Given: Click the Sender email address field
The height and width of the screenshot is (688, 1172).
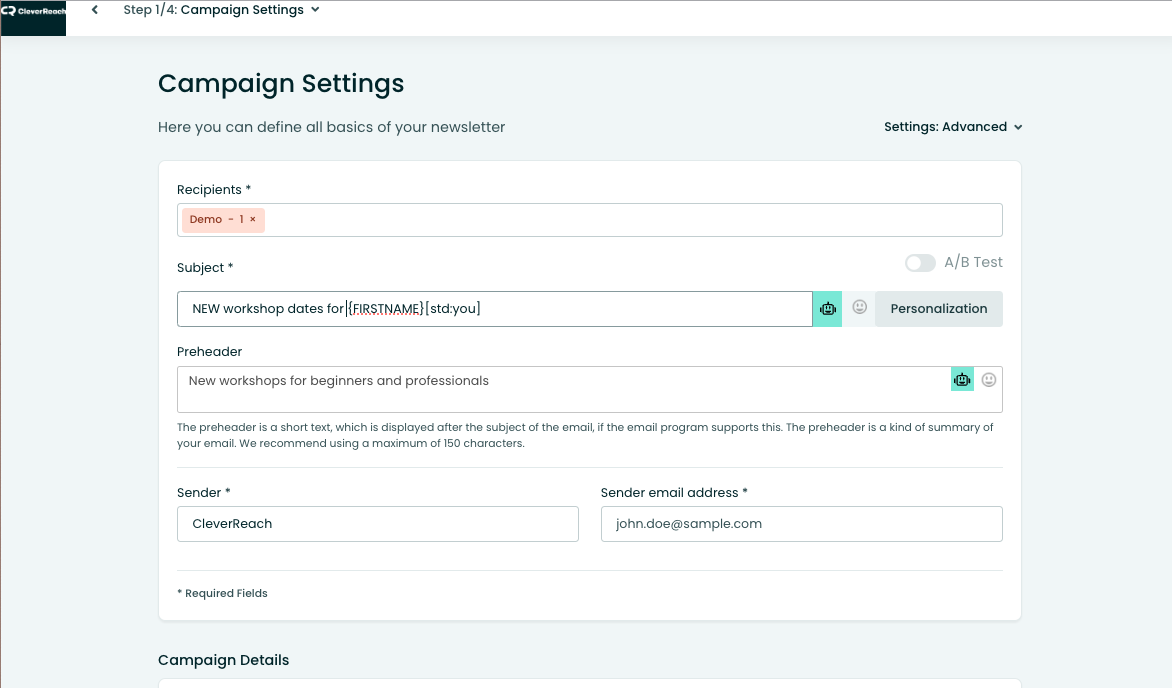Looking at the screenshot, I should coord(801,524).
